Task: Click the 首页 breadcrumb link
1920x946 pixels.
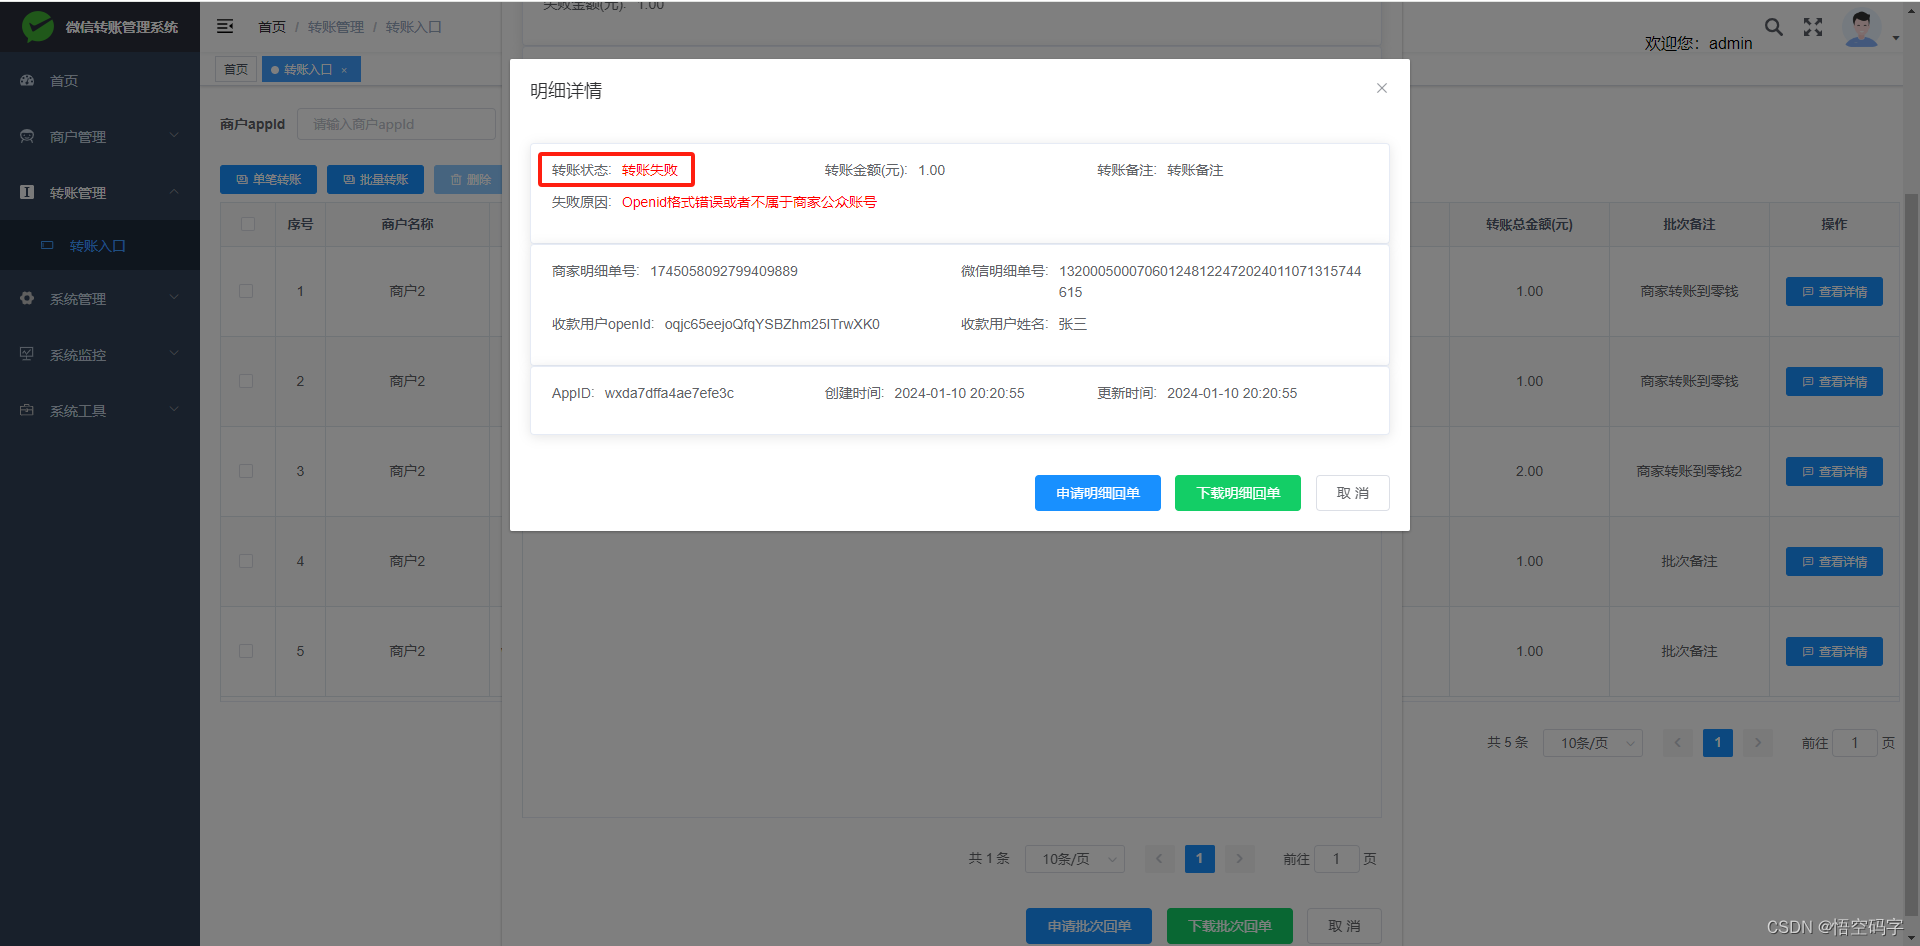Action: tap(272, 27)
